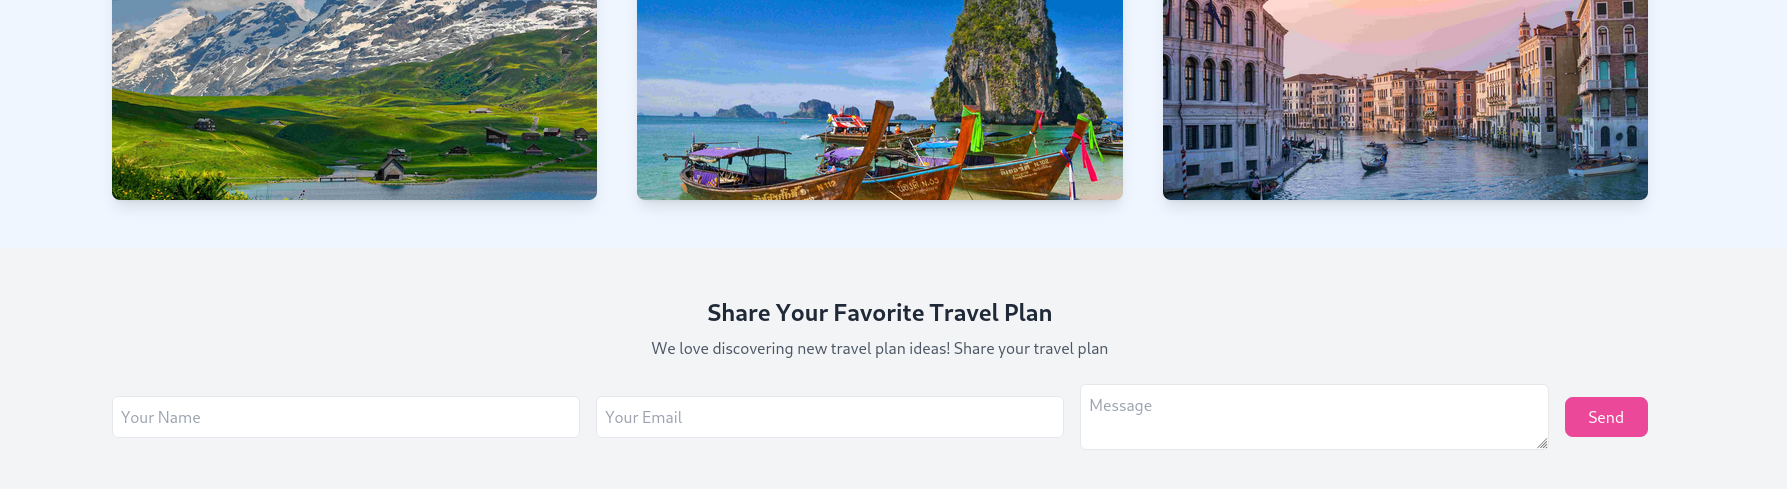Click inside the Message text area
1787x489 pixels.
[x=1314, y=417]
